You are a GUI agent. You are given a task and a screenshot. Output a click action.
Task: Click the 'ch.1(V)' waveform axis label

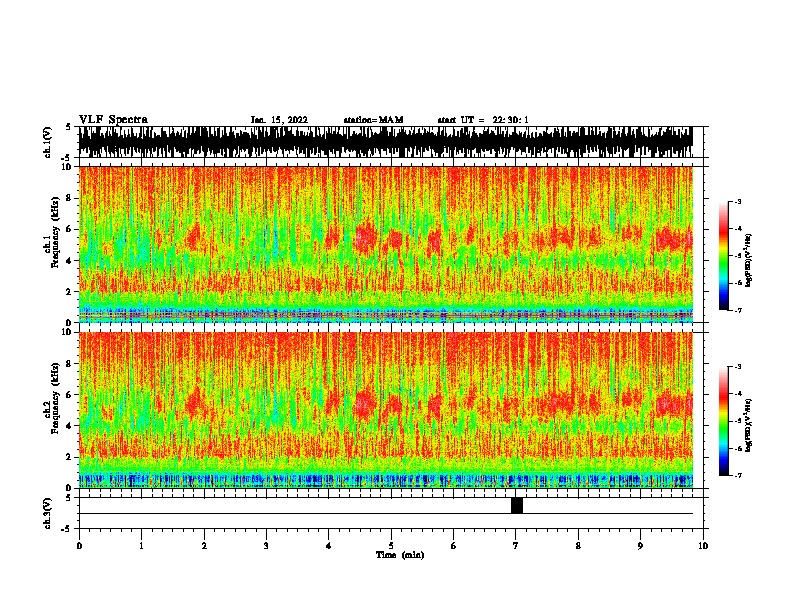[x=48, y=142]
